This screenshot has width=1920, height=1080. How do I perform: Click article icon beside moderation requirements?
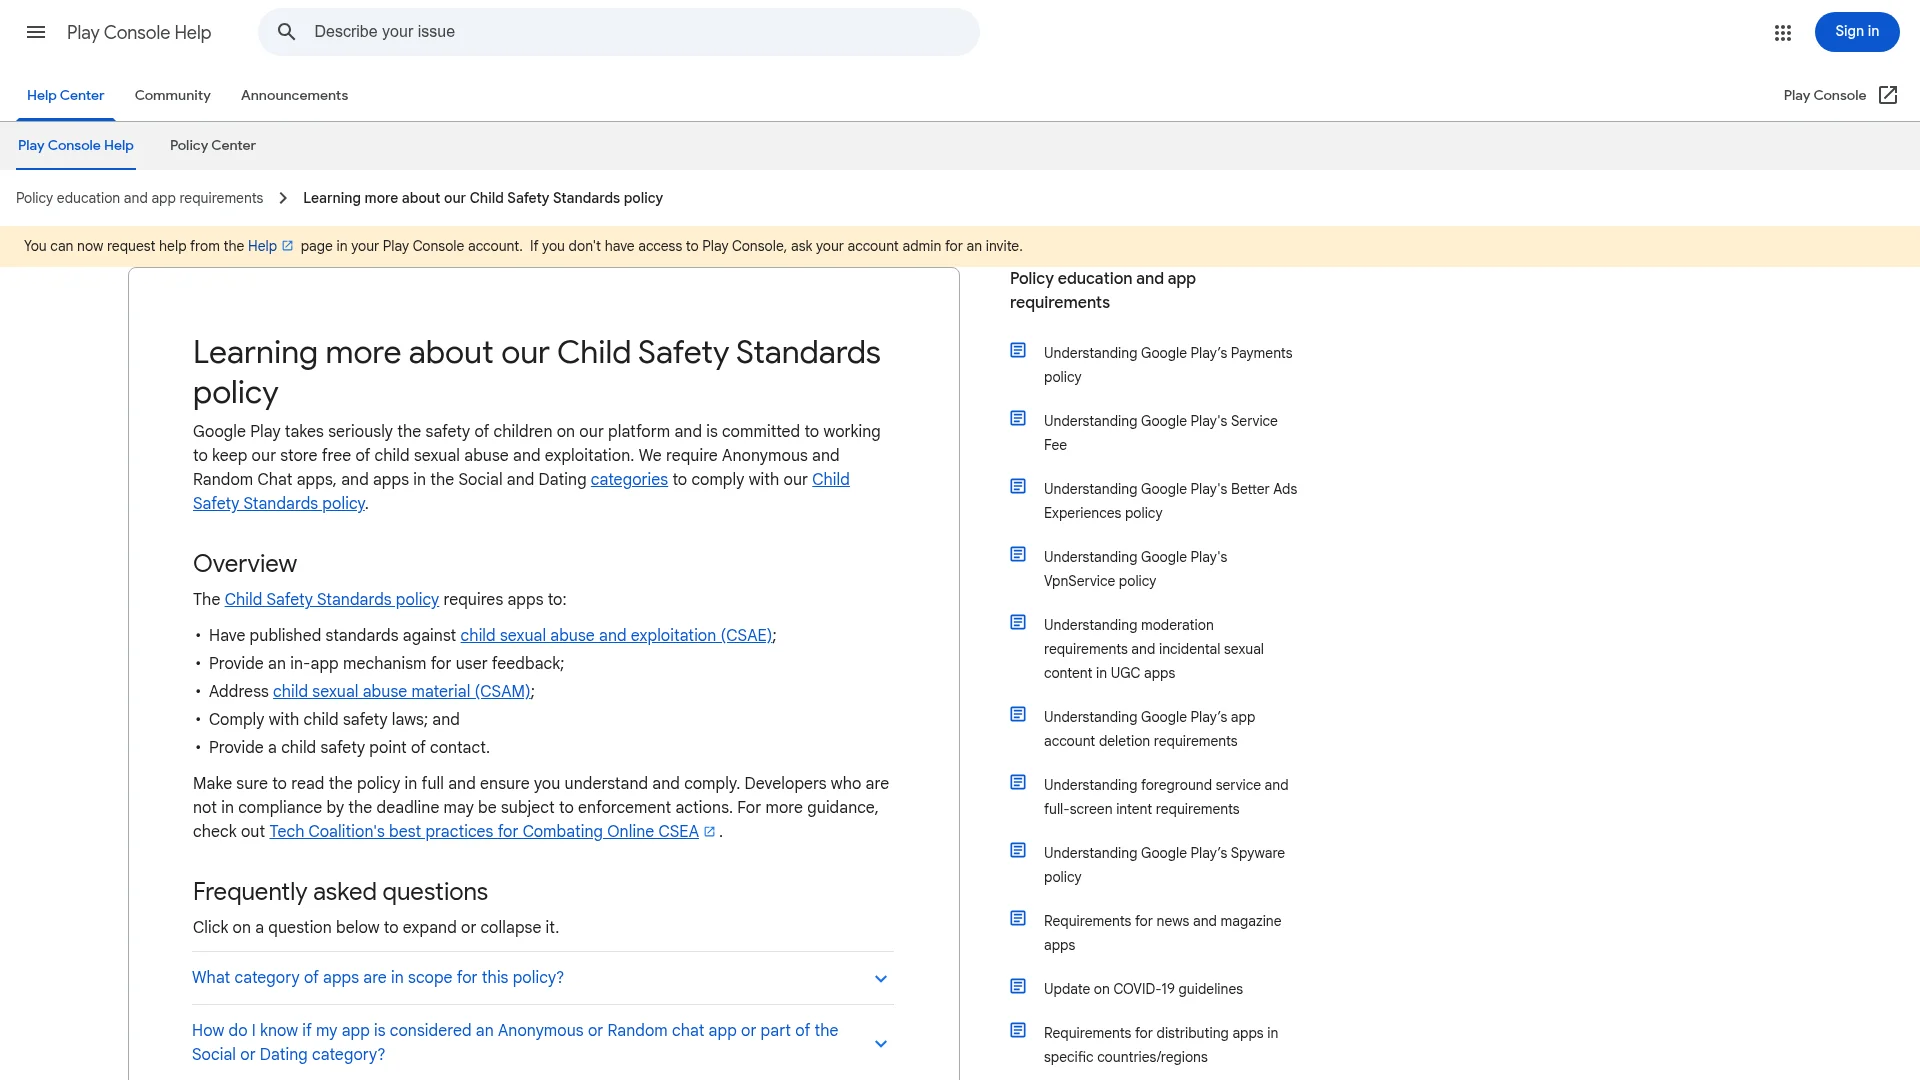click(x=1018, y=623)
